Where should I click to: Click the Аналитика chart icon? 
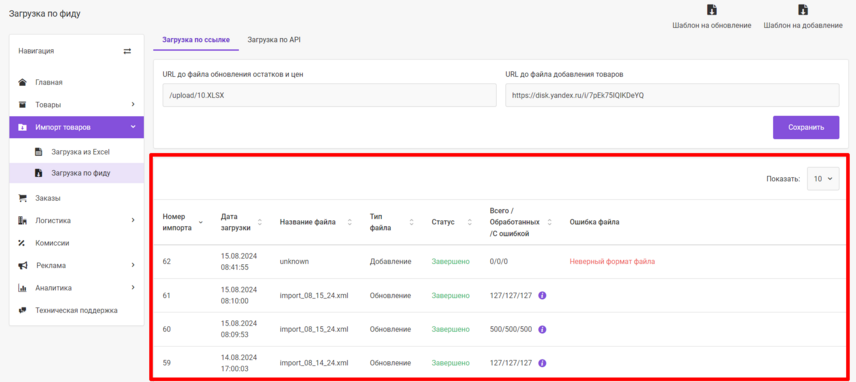(x=22, y=288)
